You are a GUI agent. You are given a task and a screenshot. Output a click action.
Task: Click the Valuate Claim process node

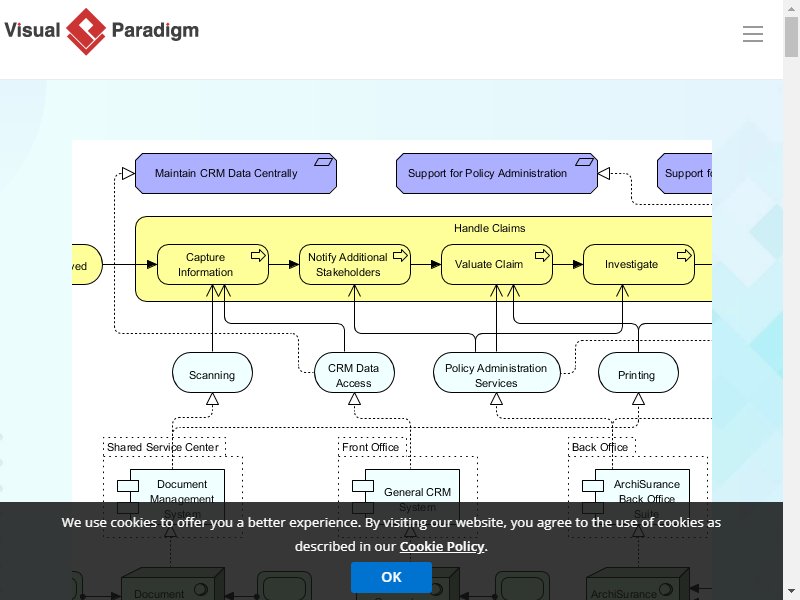tap(496, 264)
